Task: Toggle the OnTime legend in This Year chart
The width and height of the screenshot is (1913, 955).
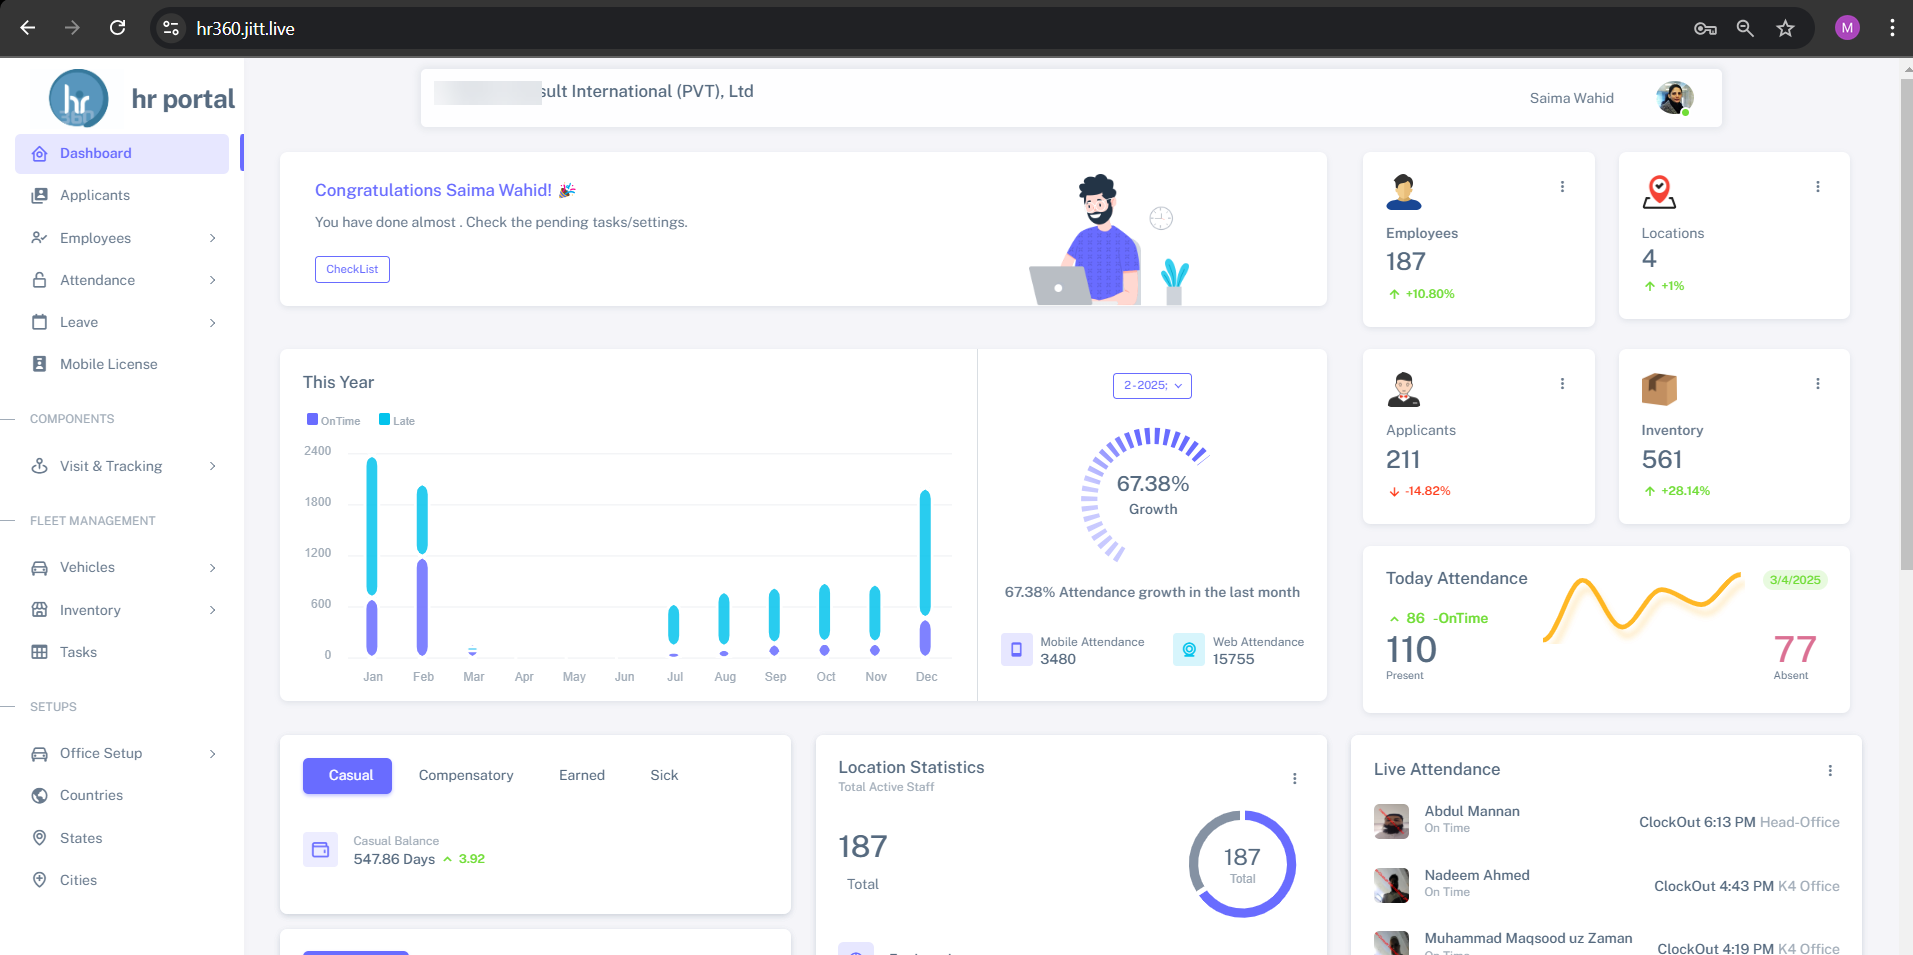Action: (333, 420)
